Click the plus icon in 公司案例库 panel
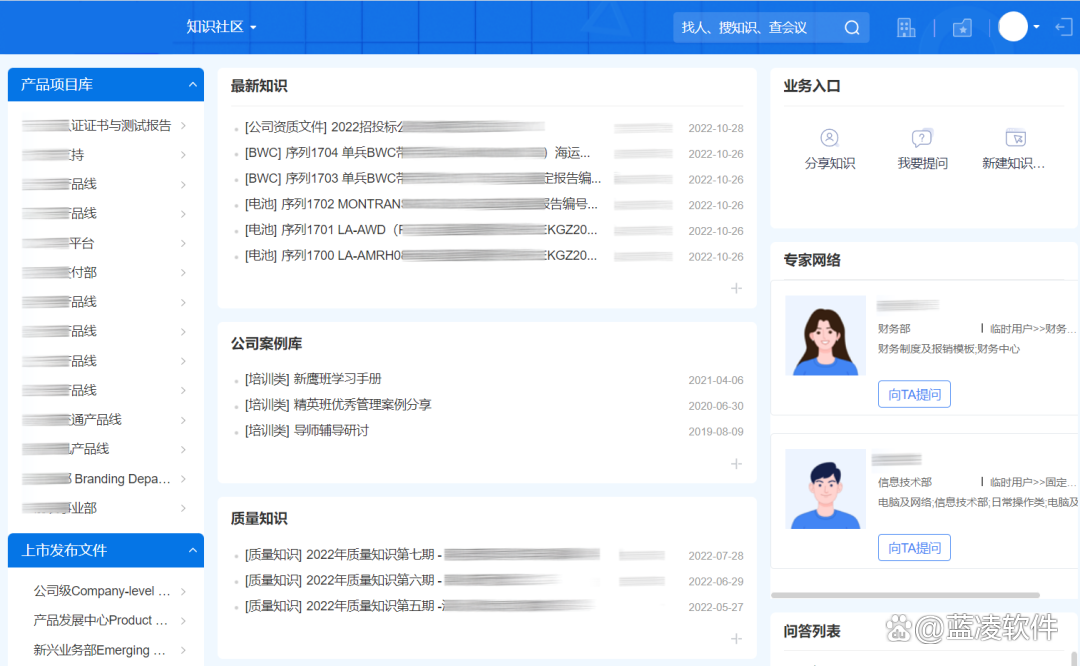The width and height of the screenshot is (1080, 666). click(x=737, y=464)
